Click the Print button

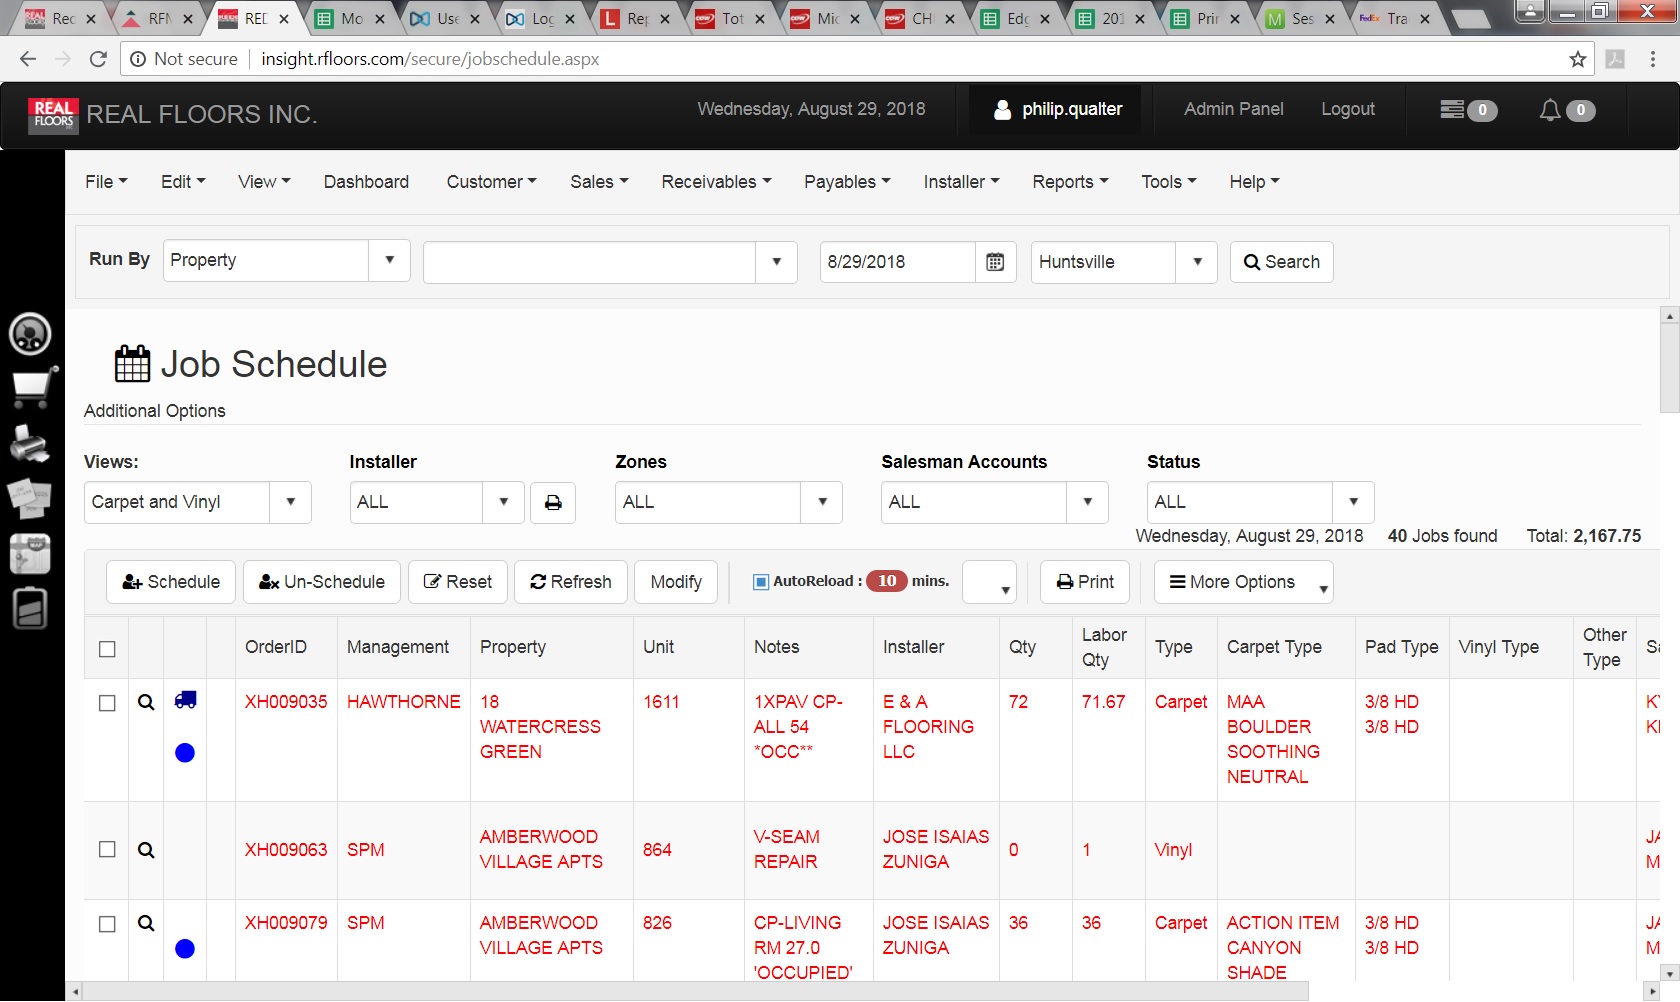[x=1085, y=582]
